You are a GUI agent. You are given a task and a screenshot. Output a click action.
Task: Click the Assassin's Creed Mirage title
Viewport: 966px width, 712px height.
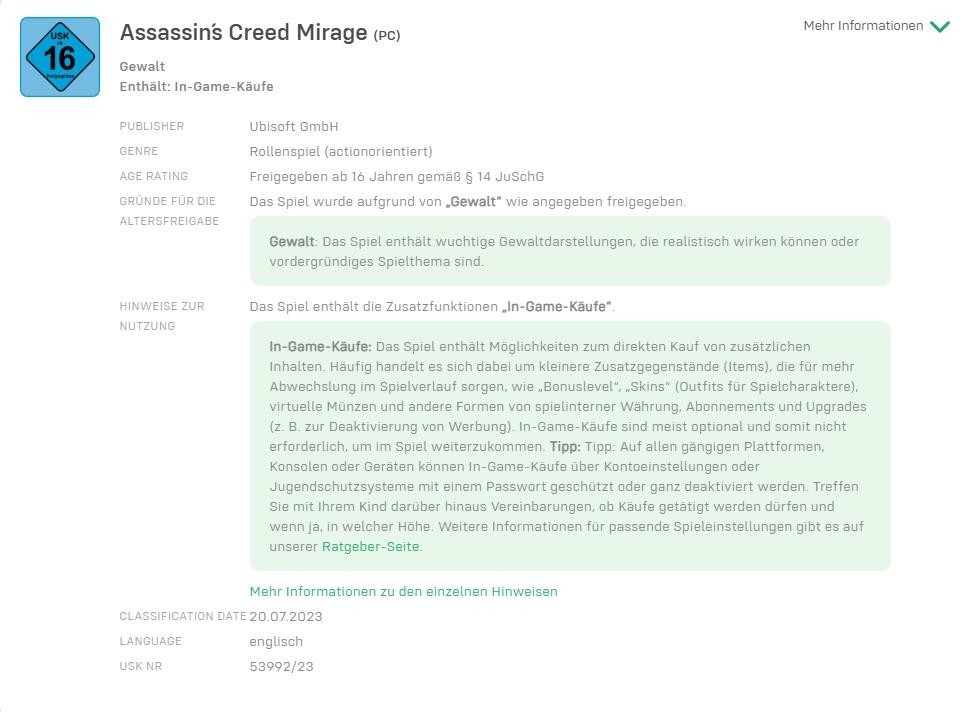click(x=243, y=32)
